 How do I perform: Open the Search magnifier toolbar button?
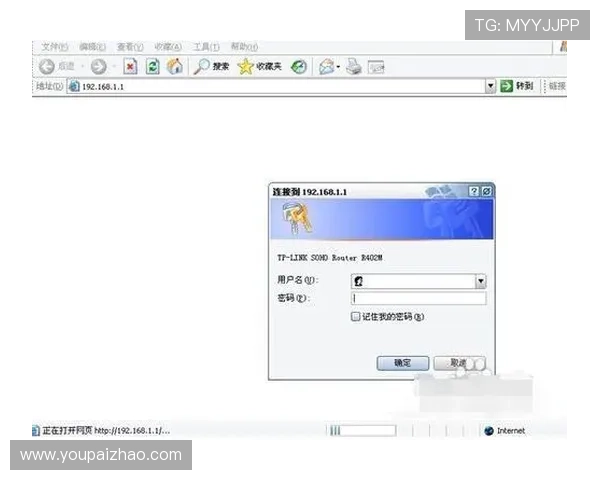coord(211,67)
